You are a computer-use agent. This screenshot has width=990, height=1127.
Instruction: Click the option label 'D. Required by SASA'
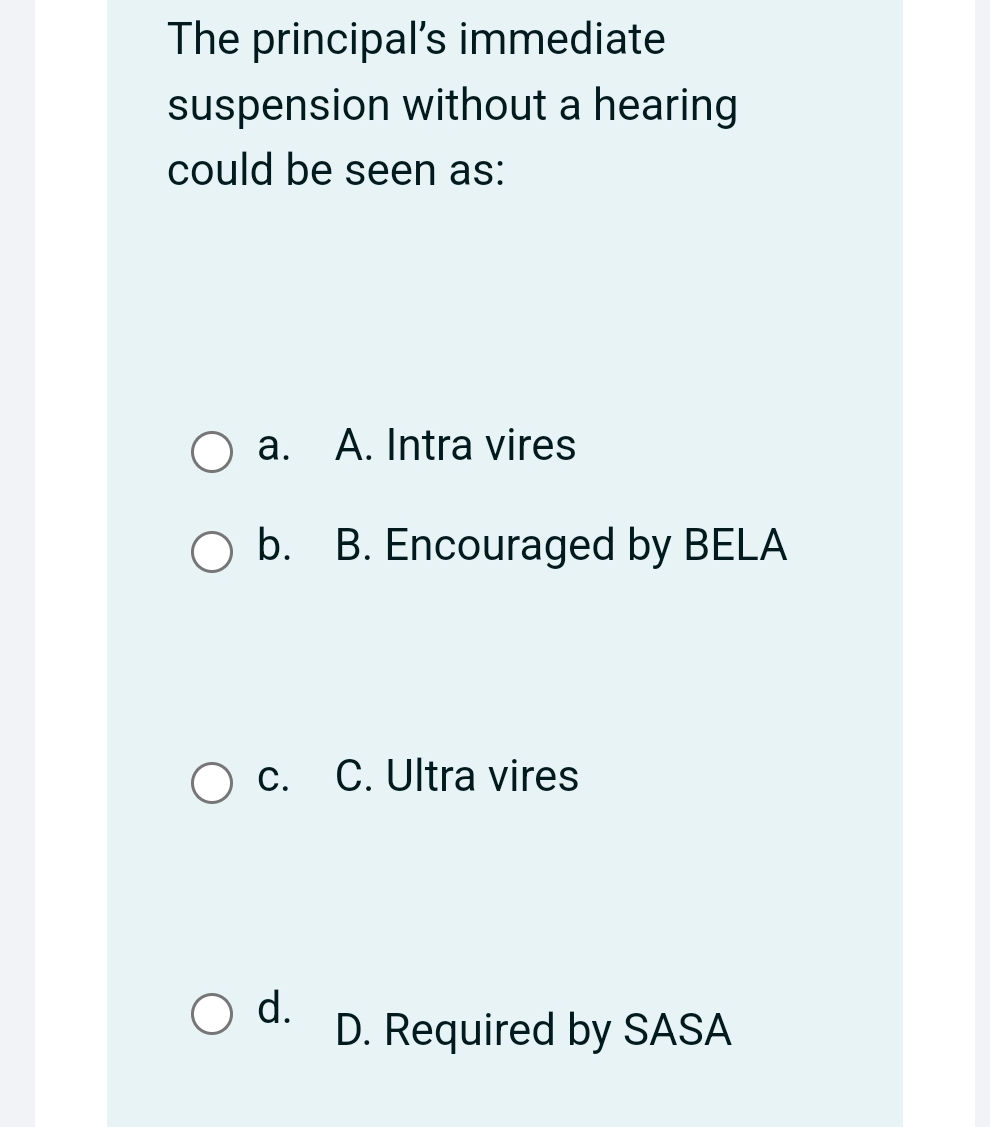[x=533, y=1030]
